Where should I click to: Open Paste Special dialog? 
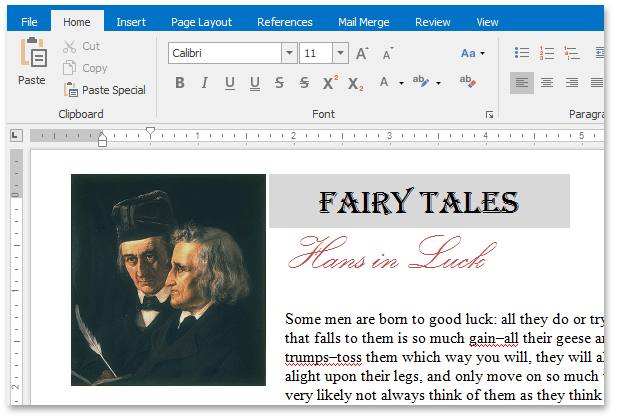coord(104,90)
